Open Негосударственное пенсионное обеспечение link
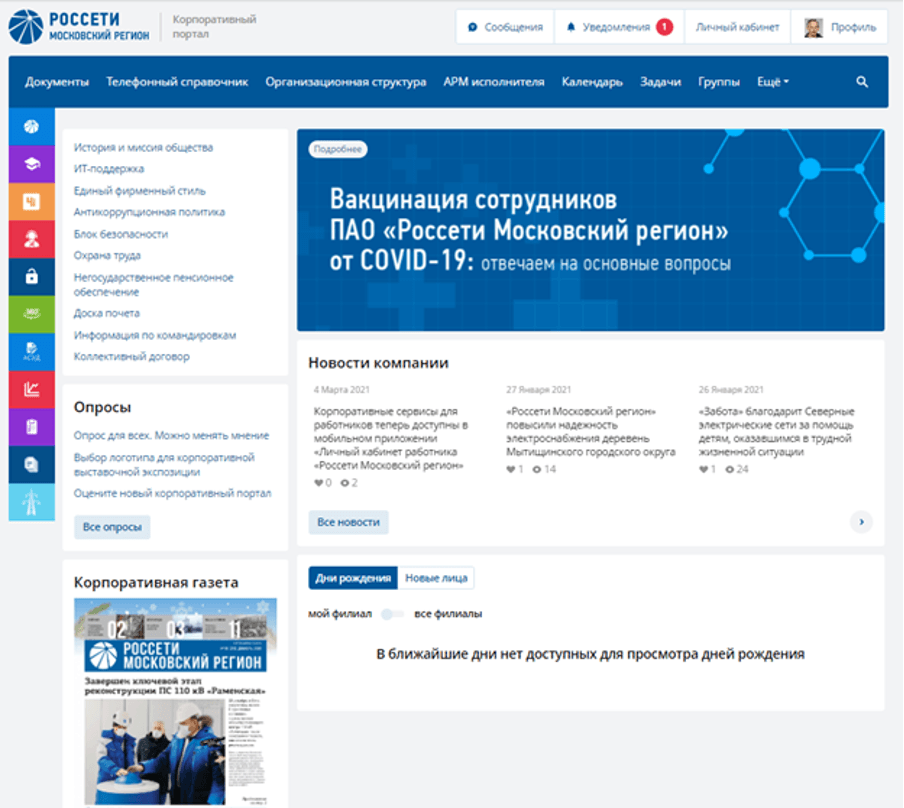Screen dimensions: 904x808 (x=154, y=285)
